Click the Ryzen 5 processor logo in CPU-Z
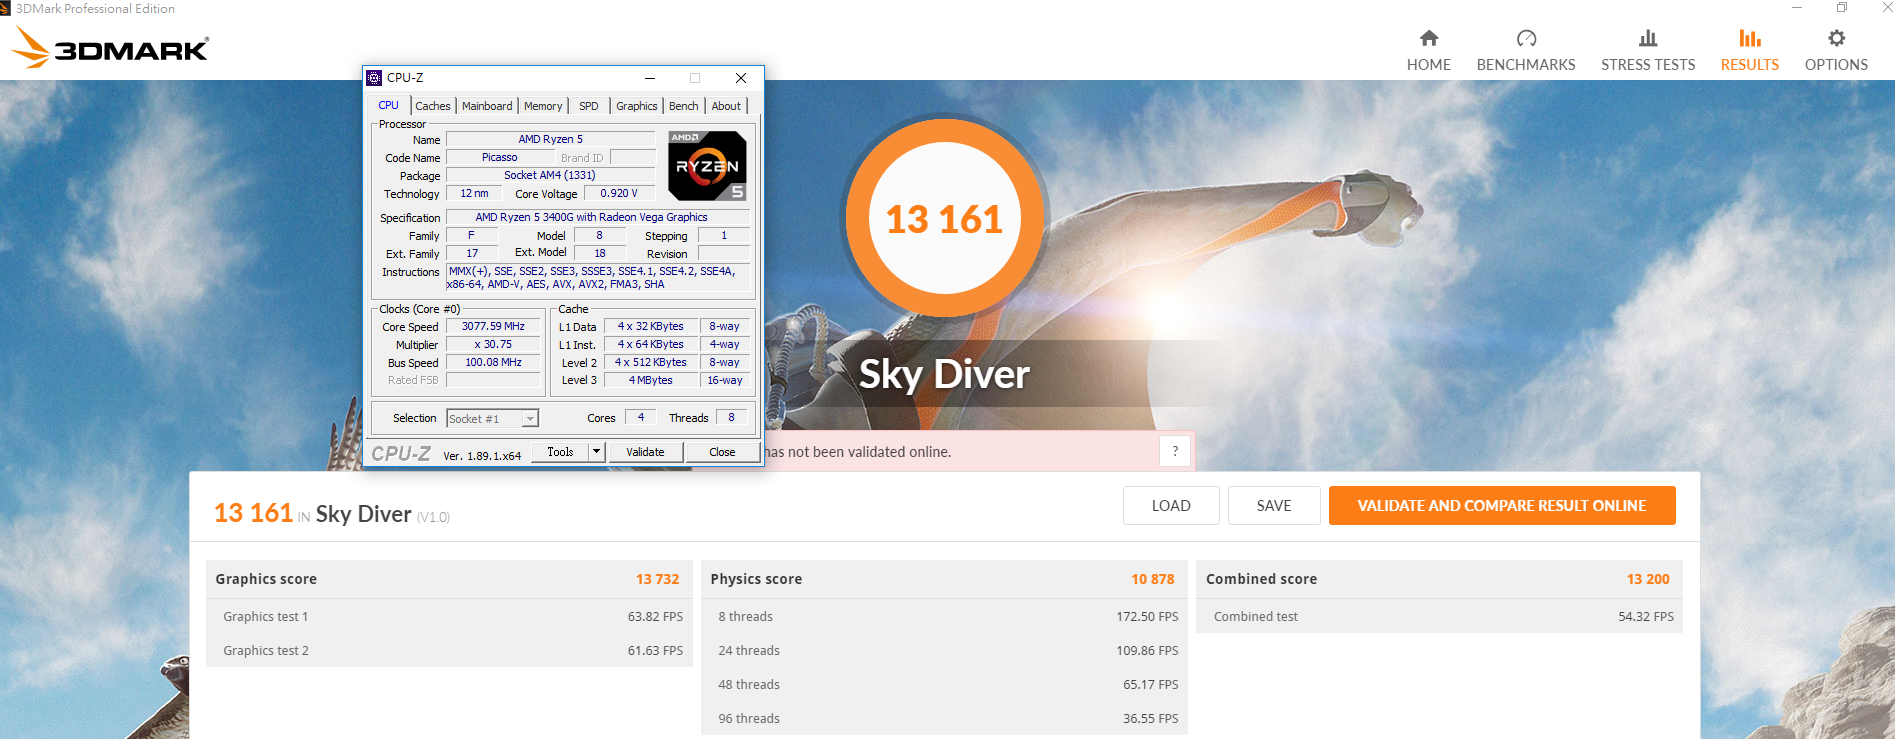This screenshot has height=739, width=1895. [707, 165]
